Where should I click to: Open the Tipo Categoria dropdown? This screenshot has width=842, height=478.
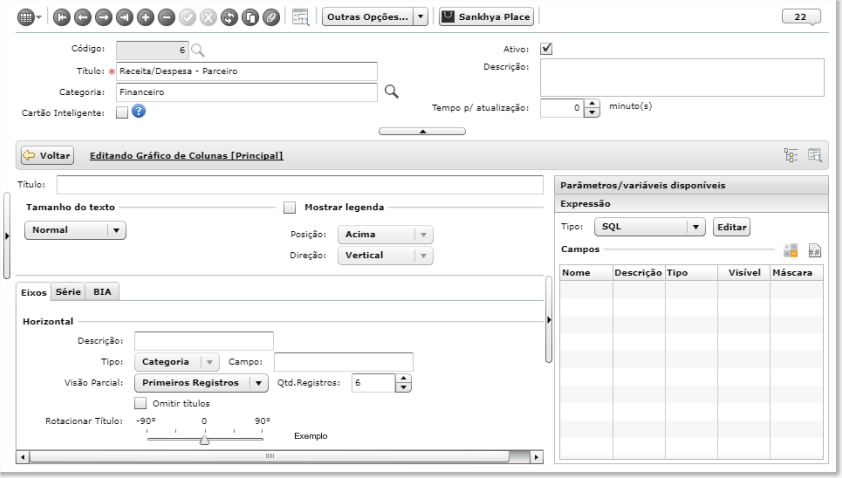click(176, 362)
